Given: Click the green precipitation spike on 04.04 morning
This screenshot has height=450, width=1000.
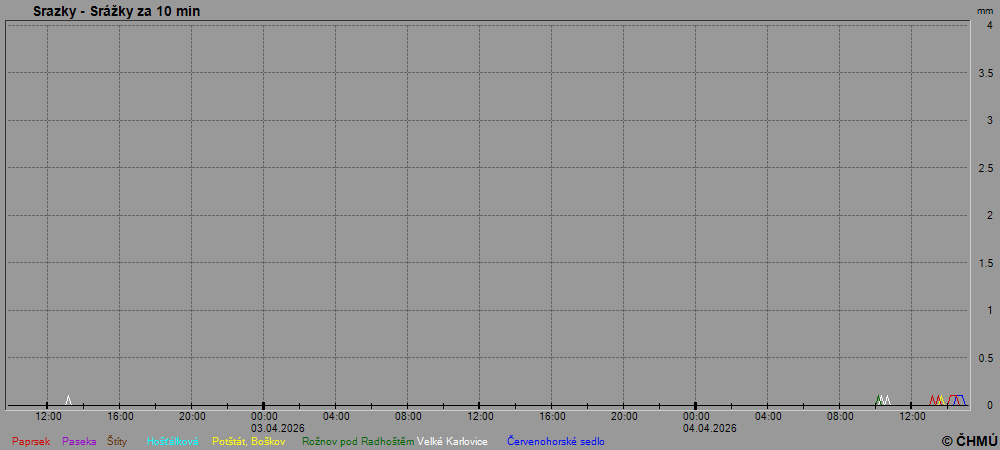Looking at the screenshot, I should (879, 400).
